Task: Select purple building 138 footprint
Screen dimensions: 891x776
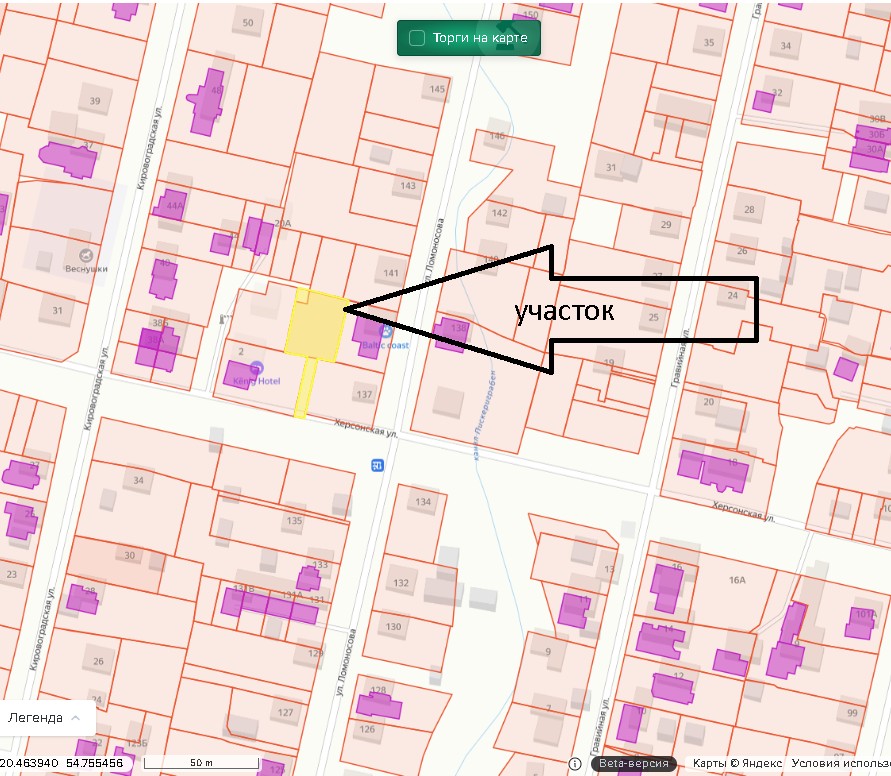Action: coord(452,333)
